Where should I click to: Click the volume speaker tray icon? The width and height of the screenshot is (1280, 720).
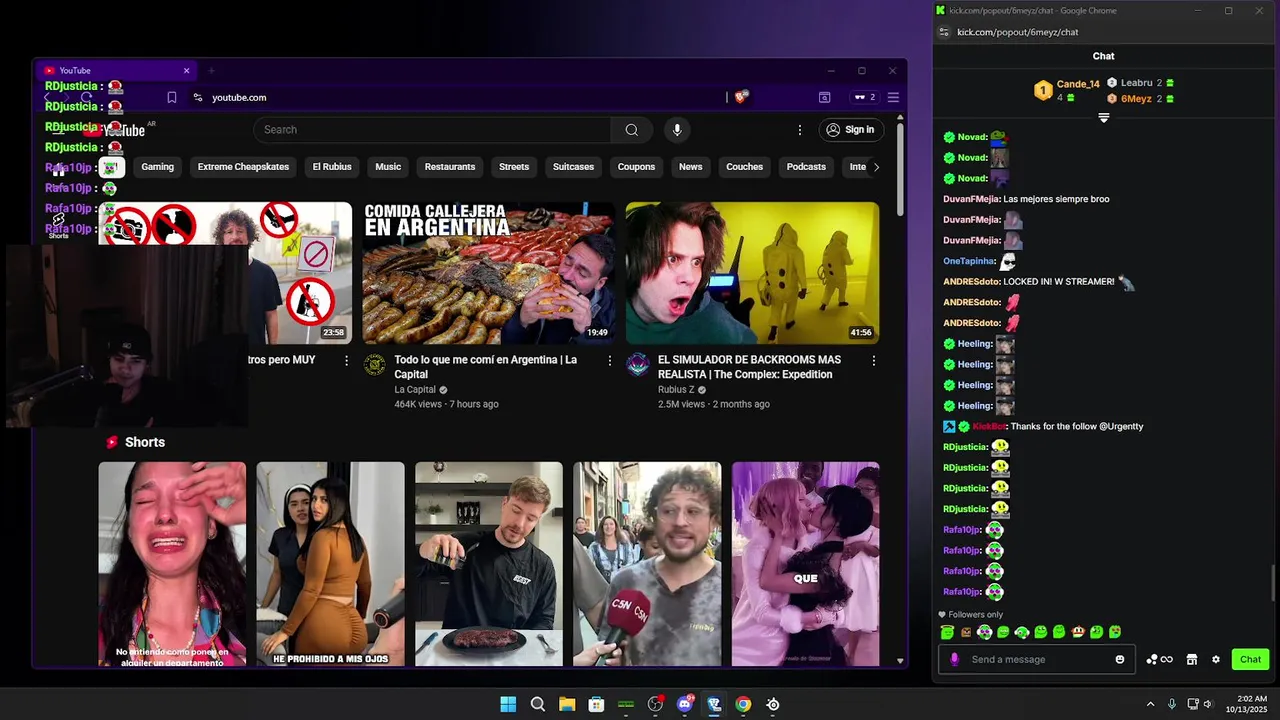(1208, 704)
